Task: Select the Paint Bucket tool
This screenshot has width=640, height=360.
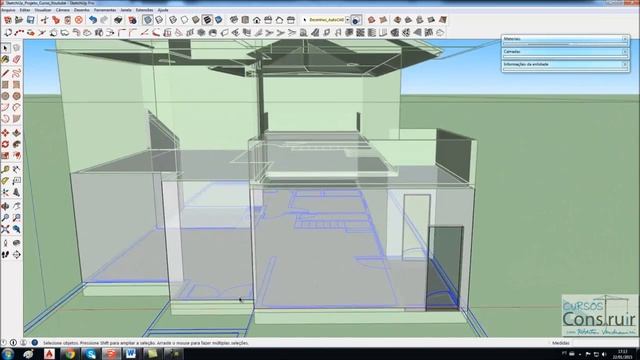Action: coord(5,60)
